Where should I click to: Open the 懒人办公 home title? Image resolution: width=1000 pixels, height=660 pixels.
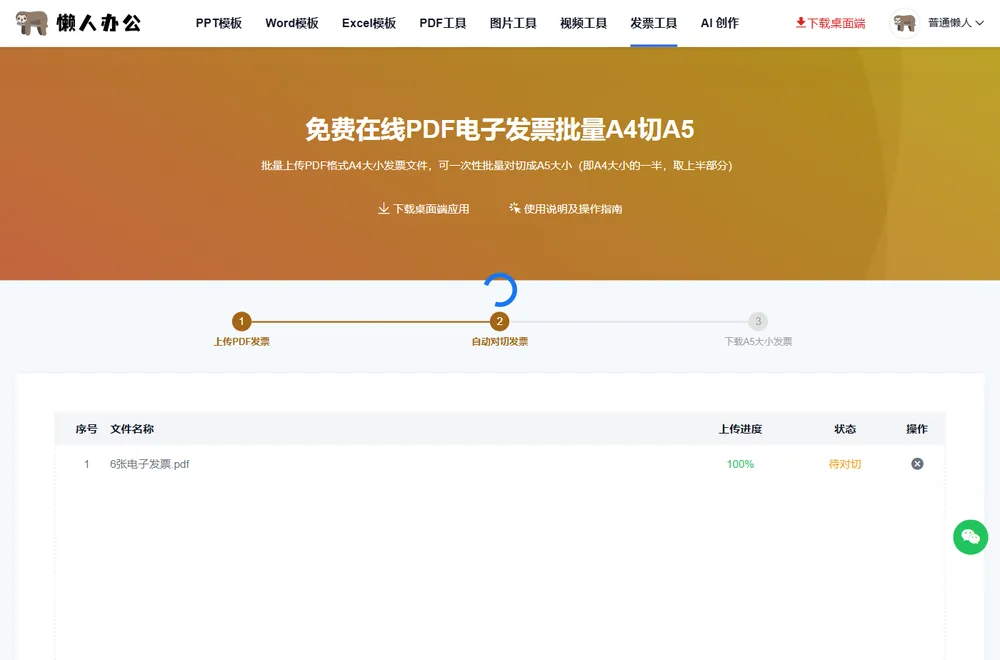pos(99,23)
